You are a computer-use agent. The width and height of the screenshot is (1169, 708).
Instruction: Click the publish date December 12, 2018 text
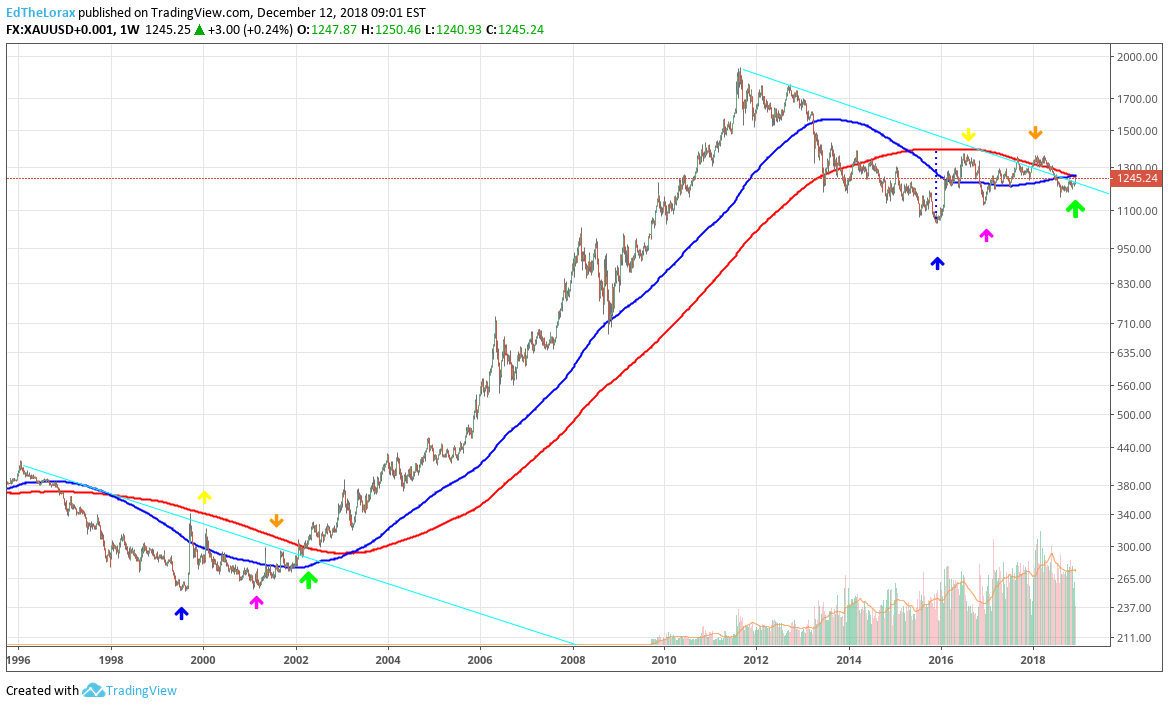click(311, 13)
